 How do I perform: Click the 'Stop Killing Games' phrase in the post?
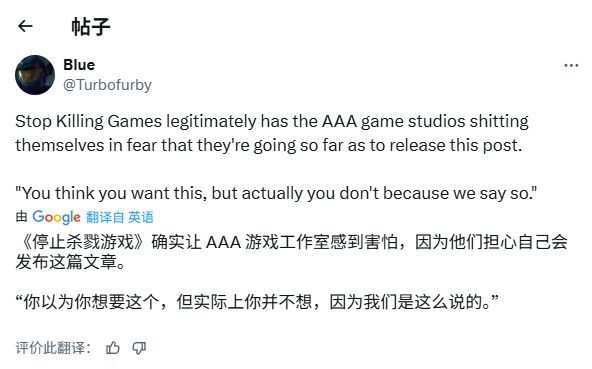[x=88, y=122]
